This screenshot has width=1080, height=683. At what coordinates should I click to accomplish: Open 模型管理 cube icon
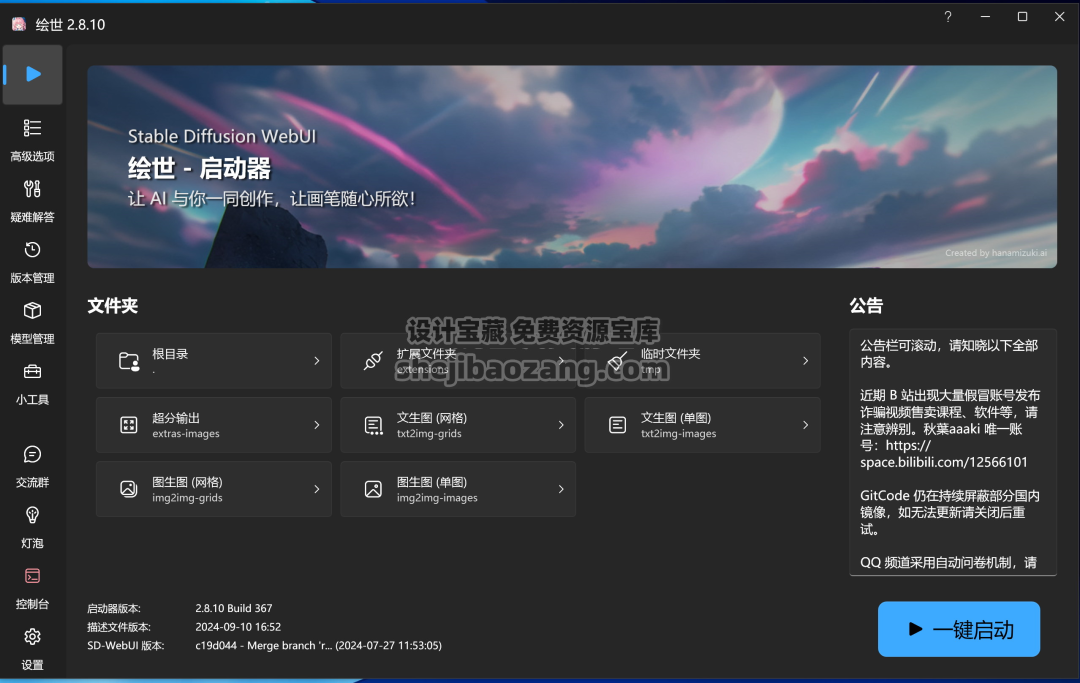(32, 311)
